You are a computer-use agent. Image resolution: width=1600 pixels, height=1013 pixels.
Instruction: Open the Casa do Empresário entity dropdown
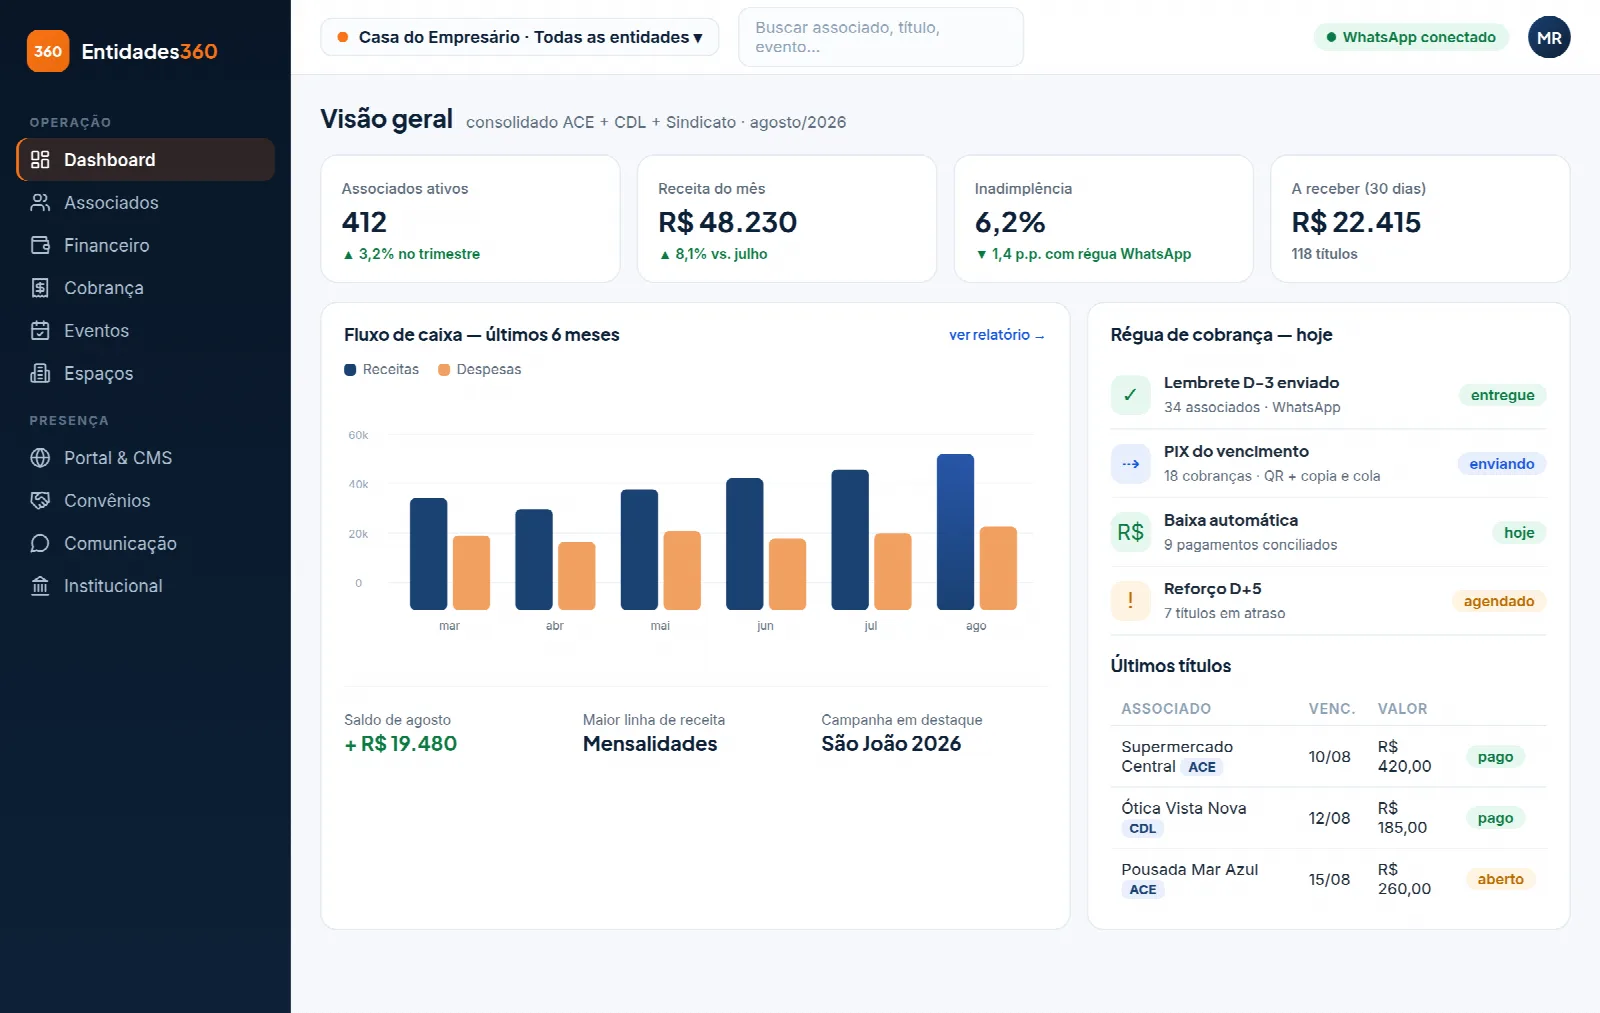pyautogui.click(x=520, y=37)
